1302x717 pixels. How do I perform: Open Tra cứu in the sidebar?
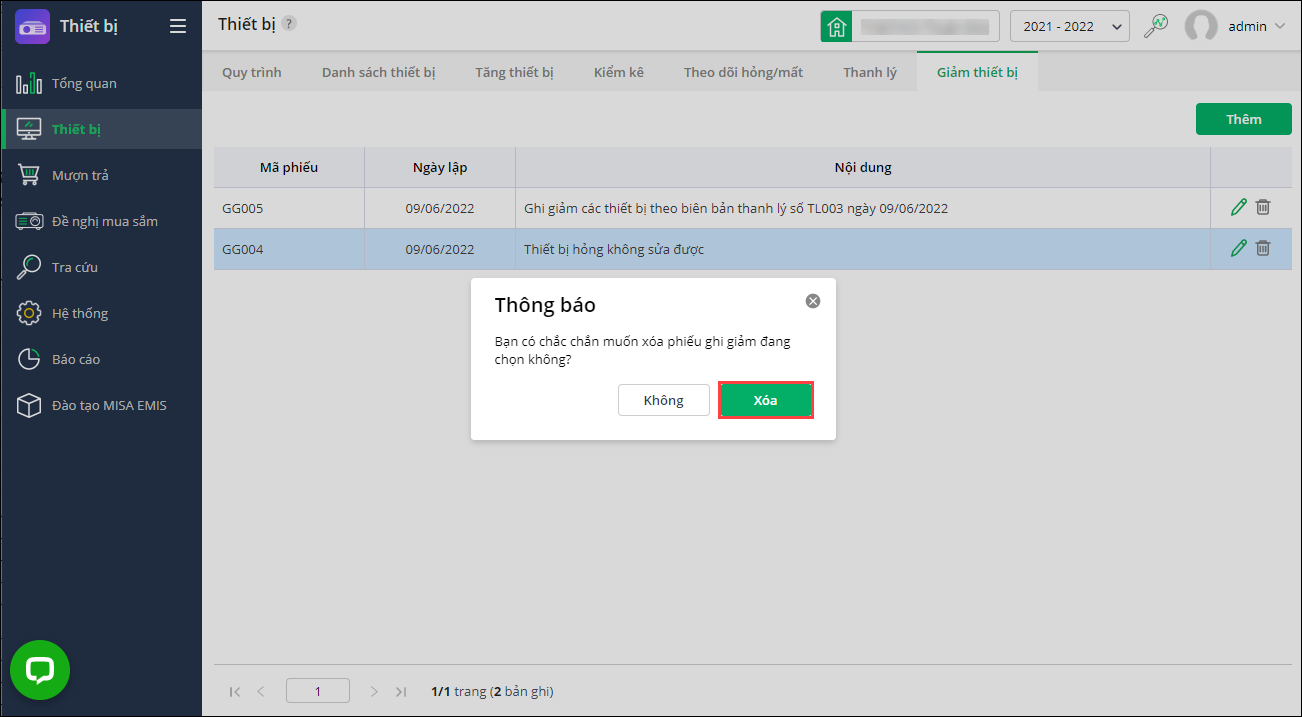pos(101,267)
